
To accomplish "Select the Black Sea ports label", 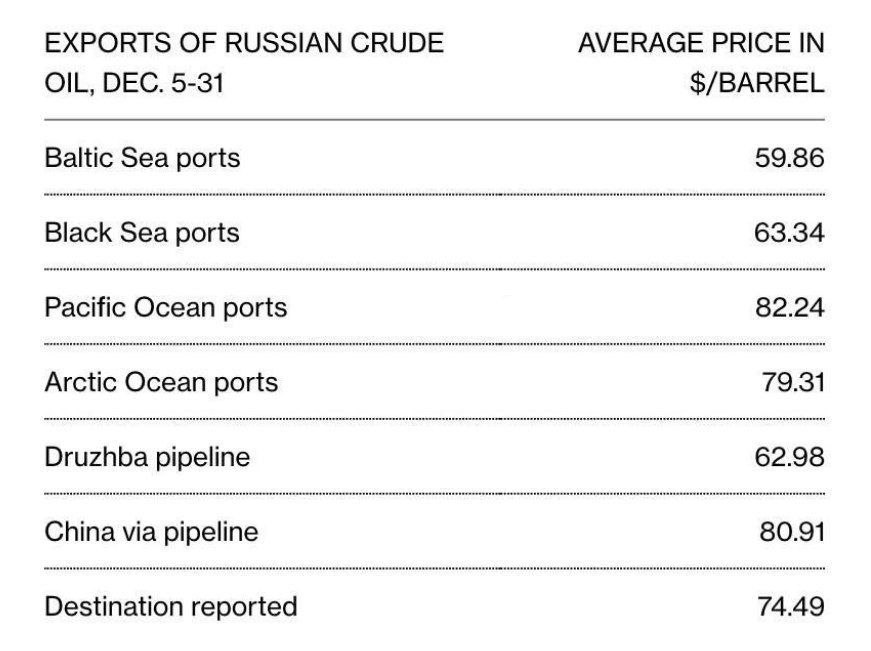I will point(142,233).
